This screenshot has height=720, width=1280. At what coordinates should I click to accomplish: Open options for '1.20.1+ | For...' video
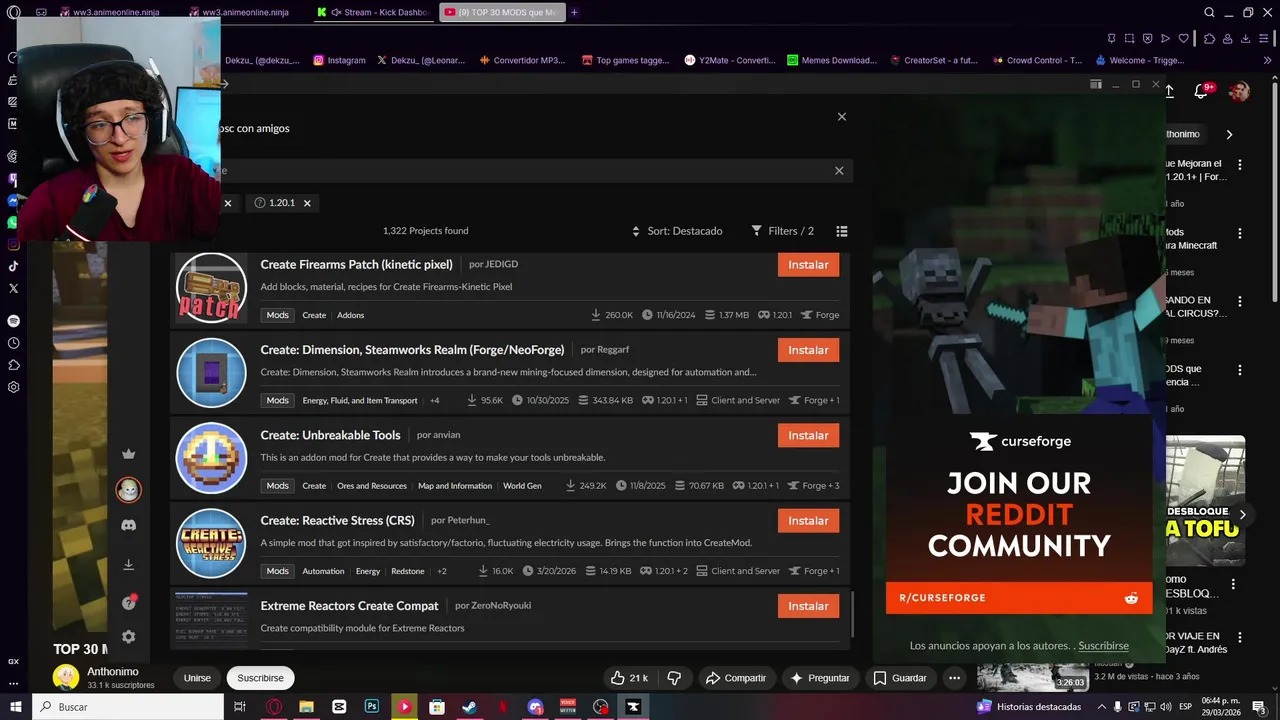tap(1240, 164)
